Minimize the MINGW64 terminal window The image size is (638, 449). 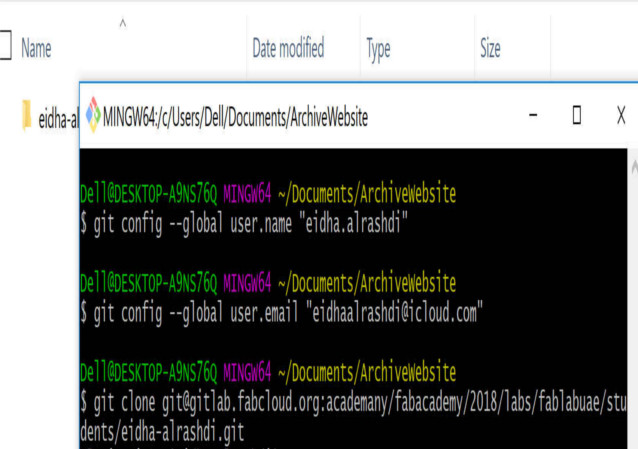click(533, 115)
